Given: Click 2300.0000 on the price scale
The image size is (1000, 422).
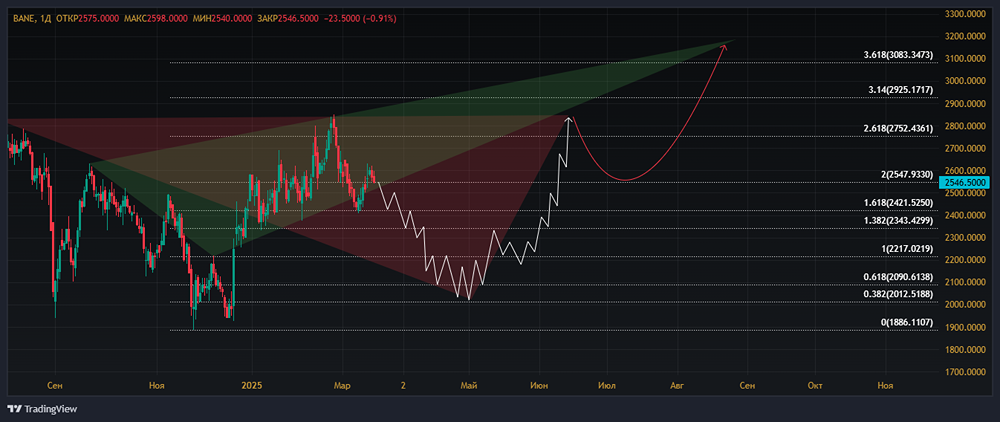Looking at the screenshot, I should [x=965, y=238].
